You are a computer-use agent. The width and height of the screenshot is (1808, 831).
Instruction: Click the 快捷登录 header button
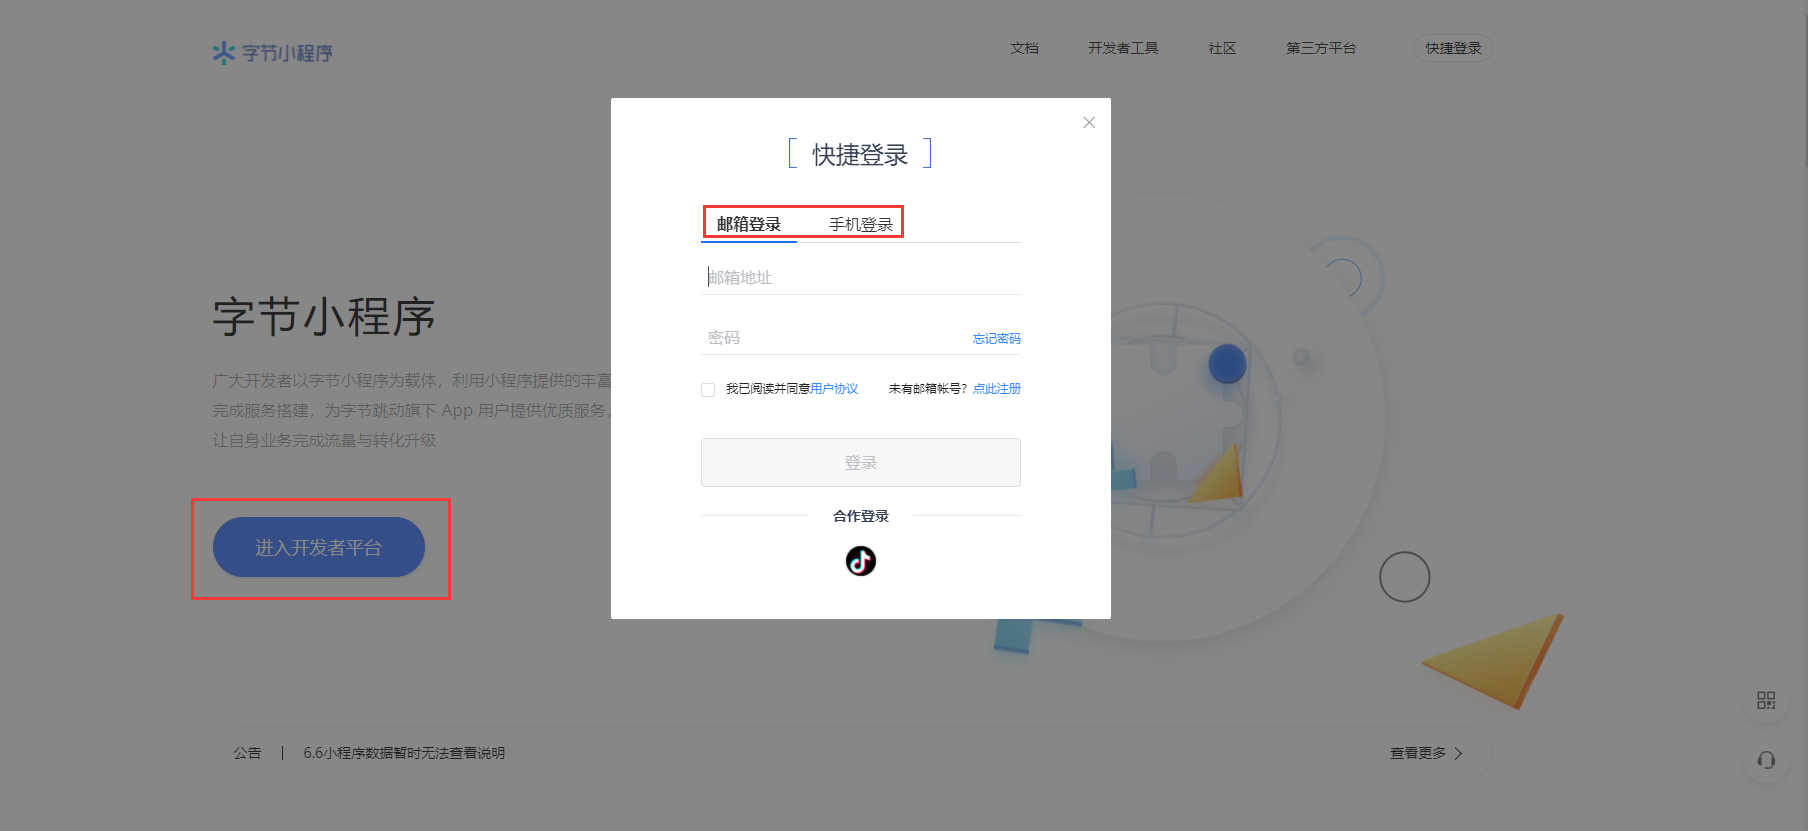(1453, 48)
